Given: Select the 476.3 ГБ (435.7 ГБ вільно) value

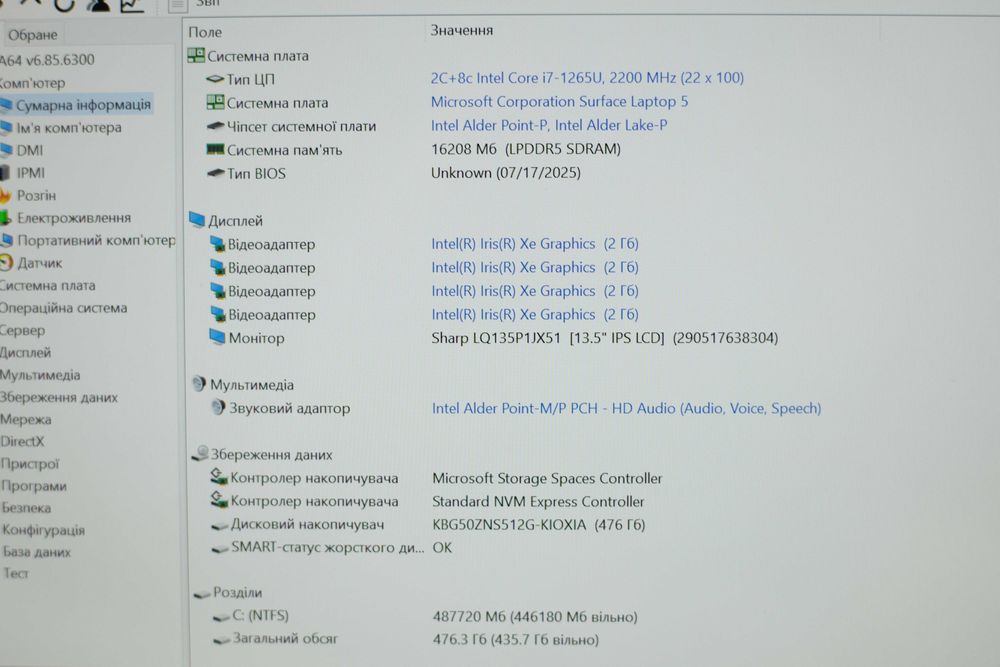Looking at the screenshot, I should click(x=516, y=640).
